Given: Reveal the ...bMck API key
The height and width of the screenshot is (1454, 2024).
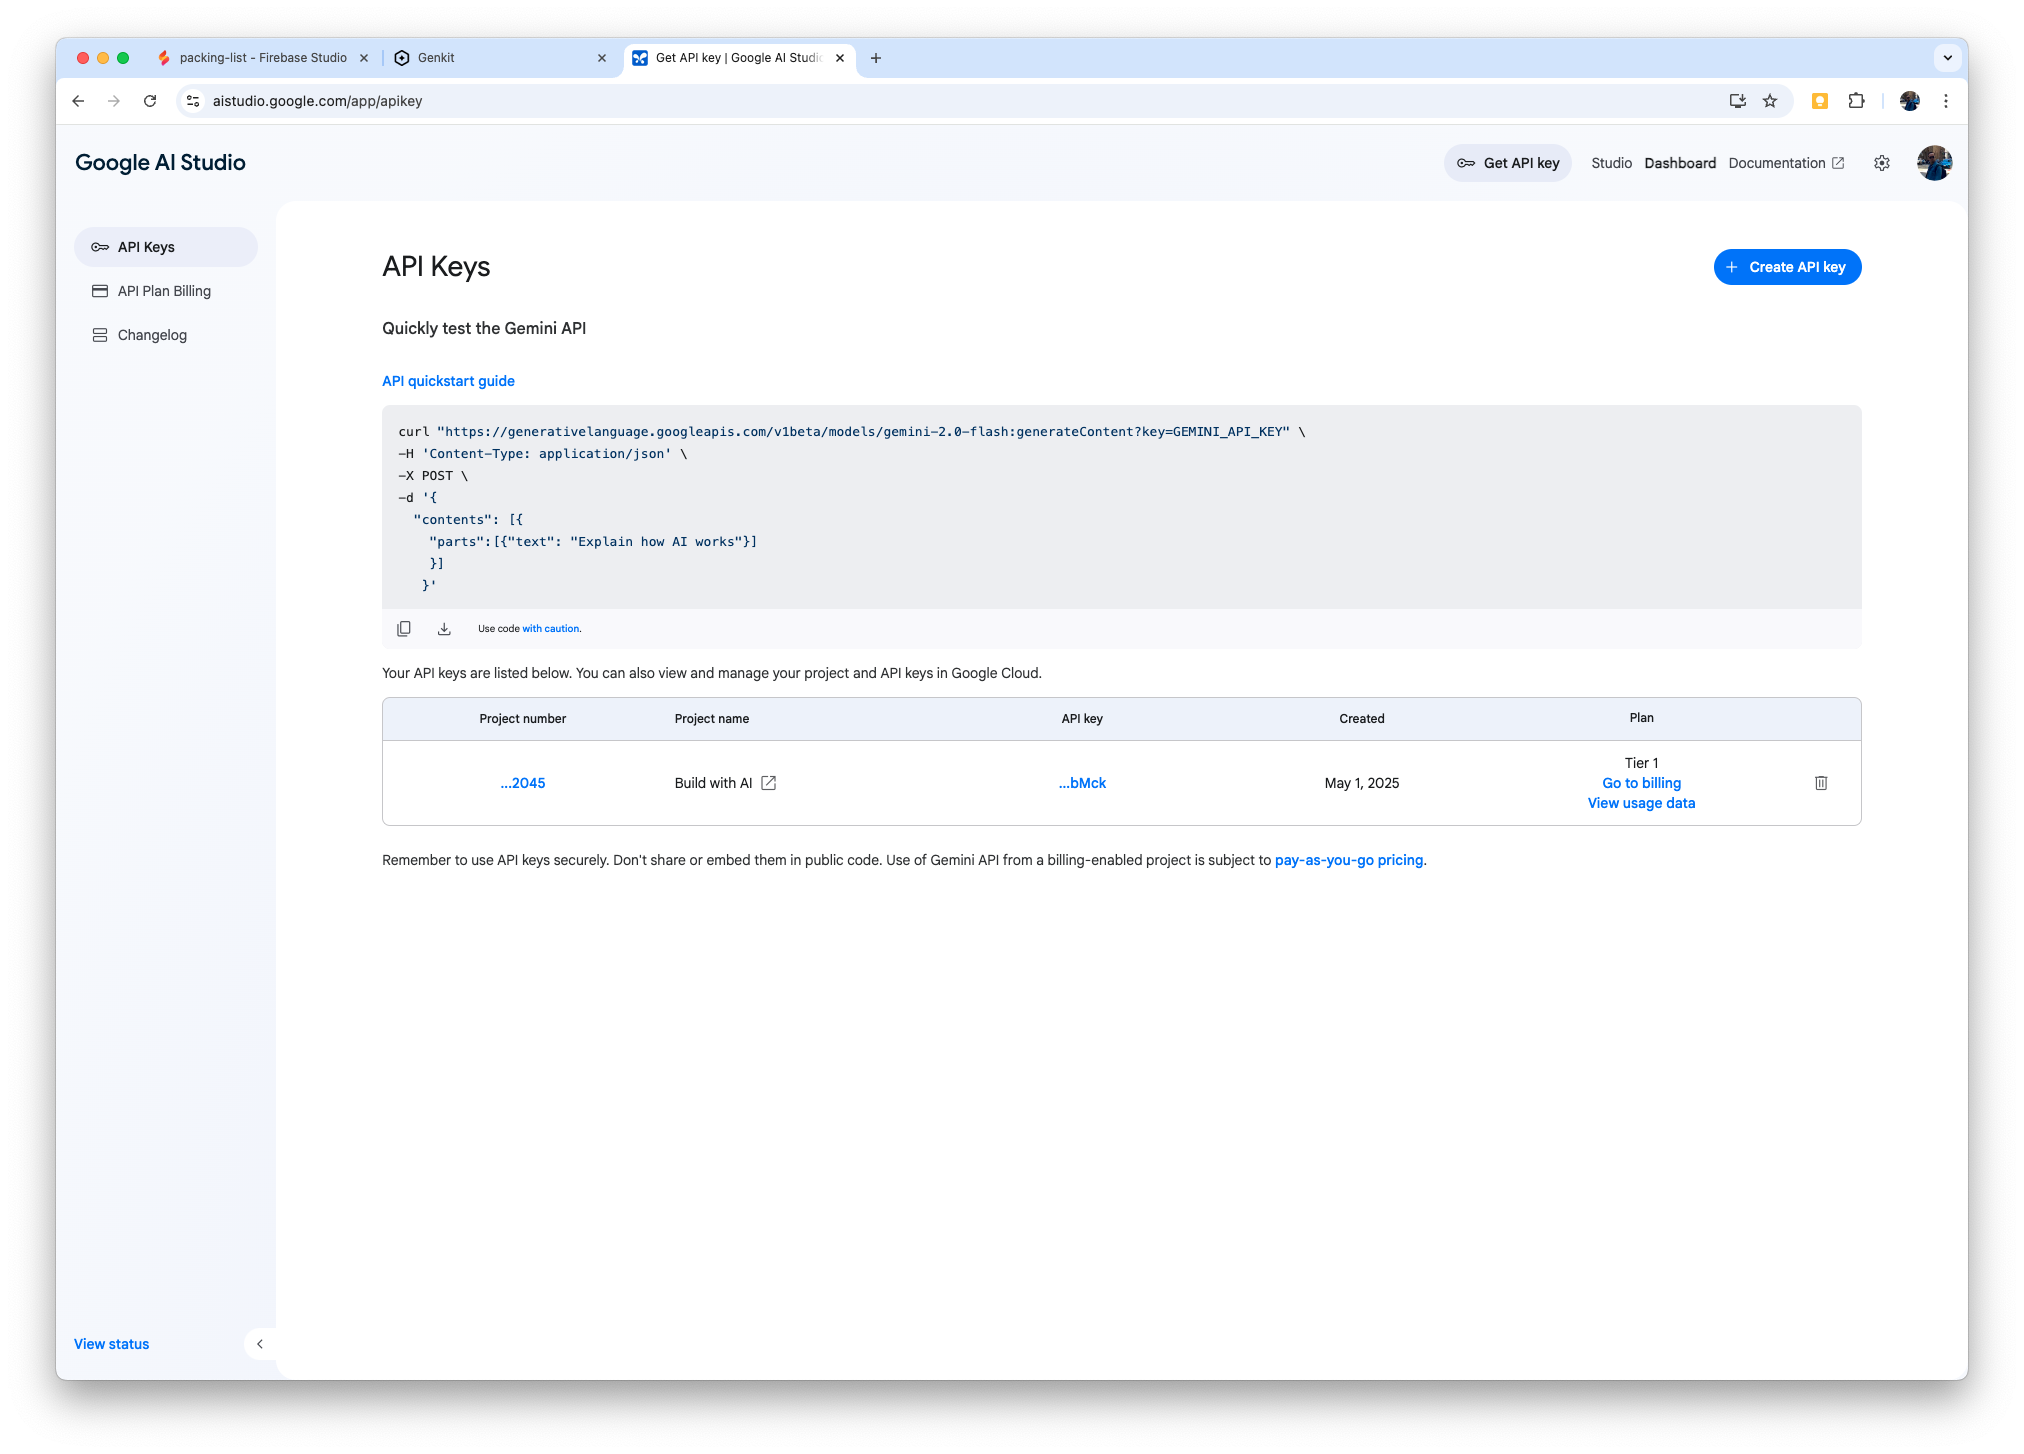Looking at the screenshot, I should pos(1082,783).
